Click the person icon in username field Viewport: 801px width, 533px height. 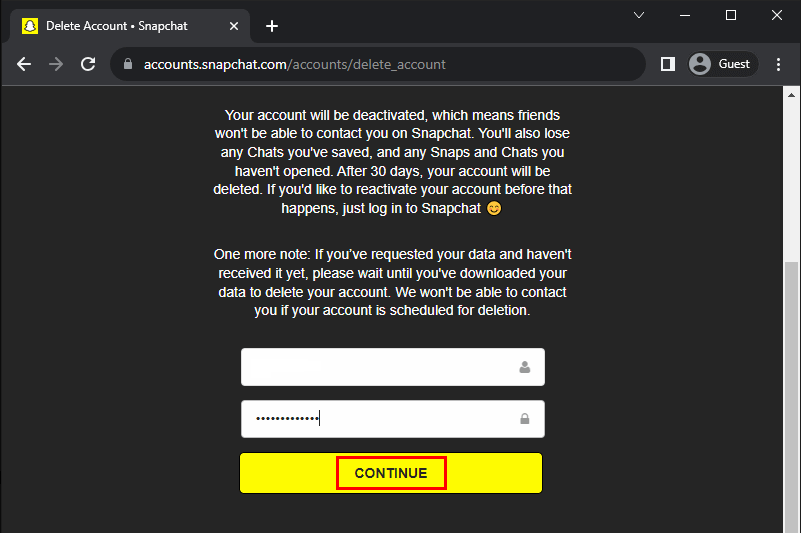[x=525, y=367]
